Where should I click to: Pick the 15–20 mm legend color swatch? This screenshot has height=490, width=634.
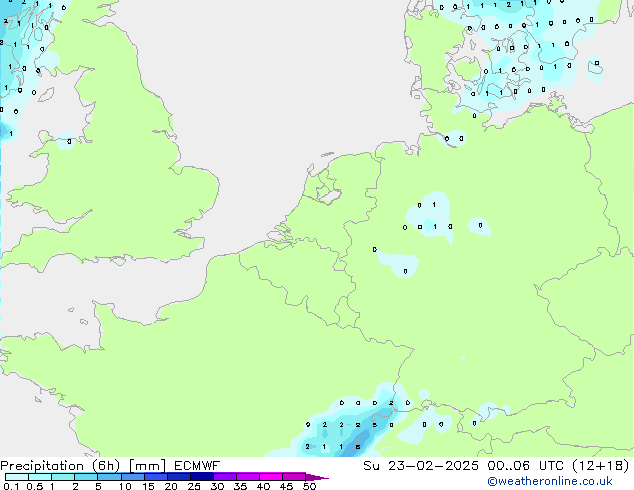click(x=155, y=477)
